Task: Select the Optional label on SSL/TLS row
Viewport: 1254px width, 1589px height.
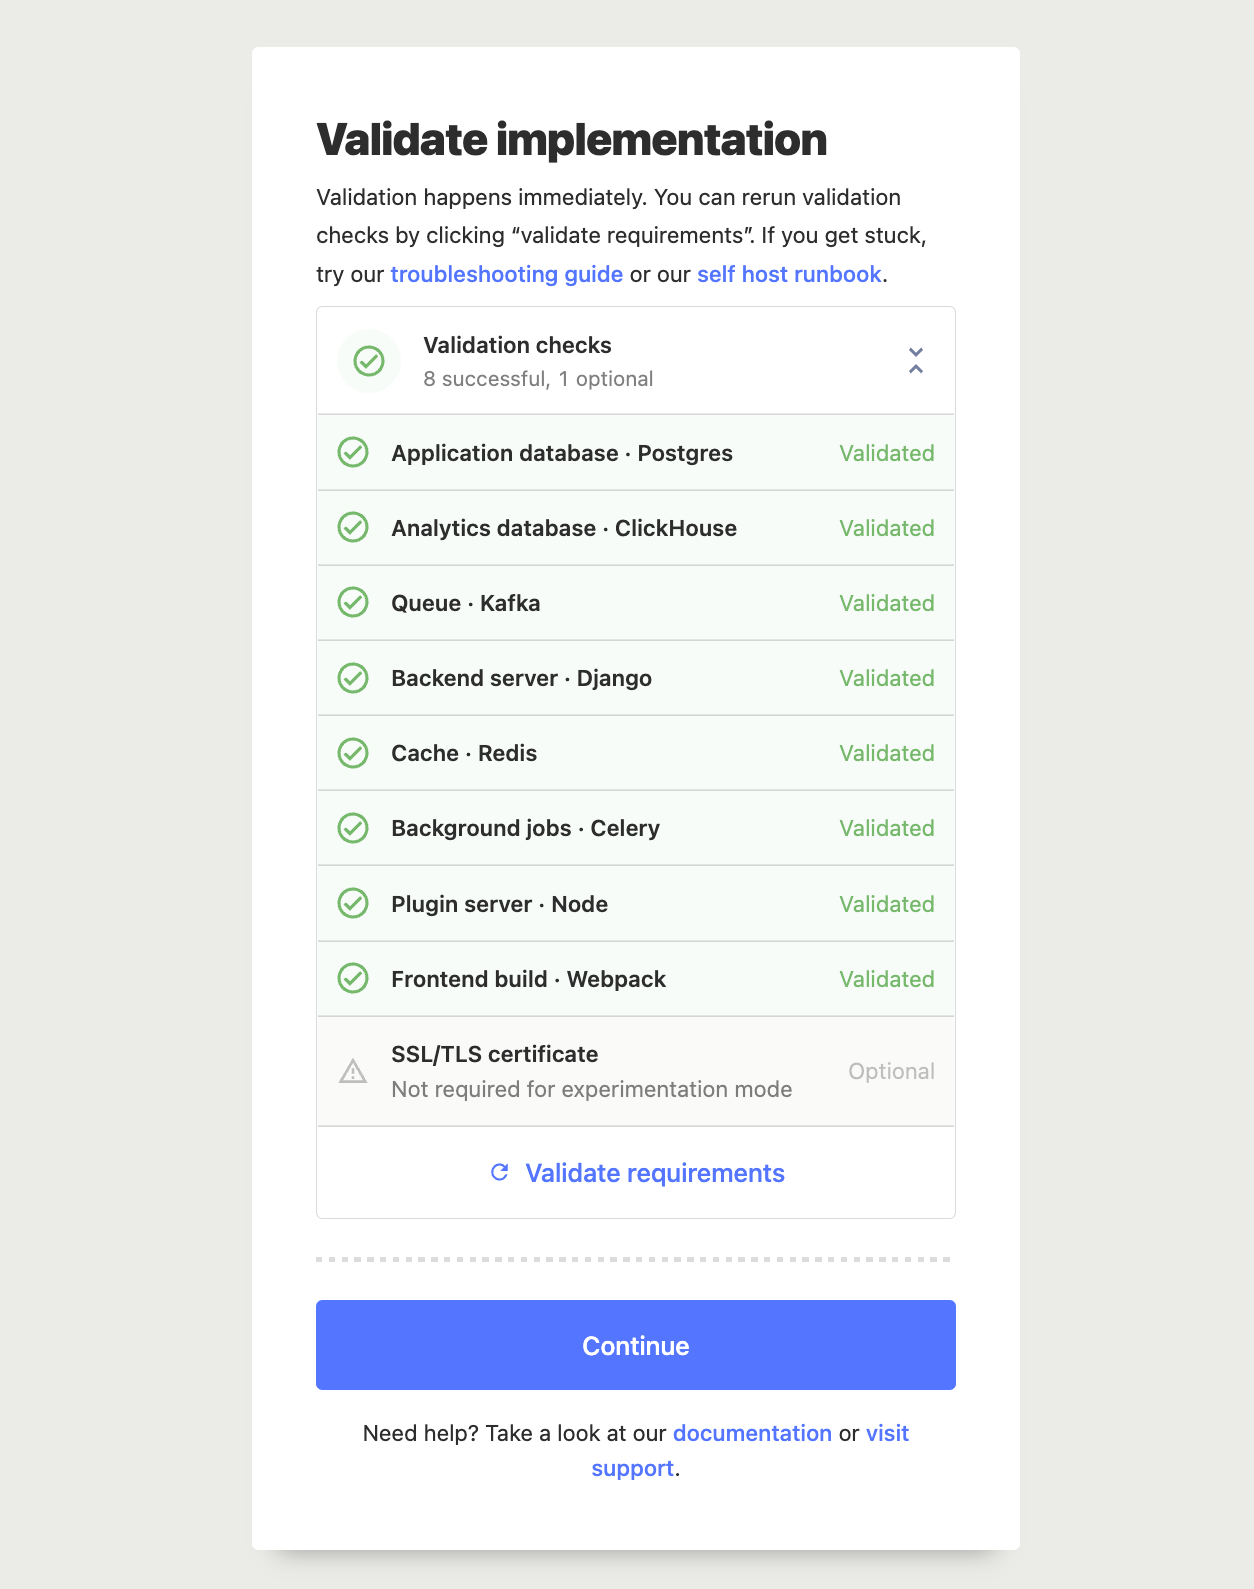Action: pos(891,1071)
